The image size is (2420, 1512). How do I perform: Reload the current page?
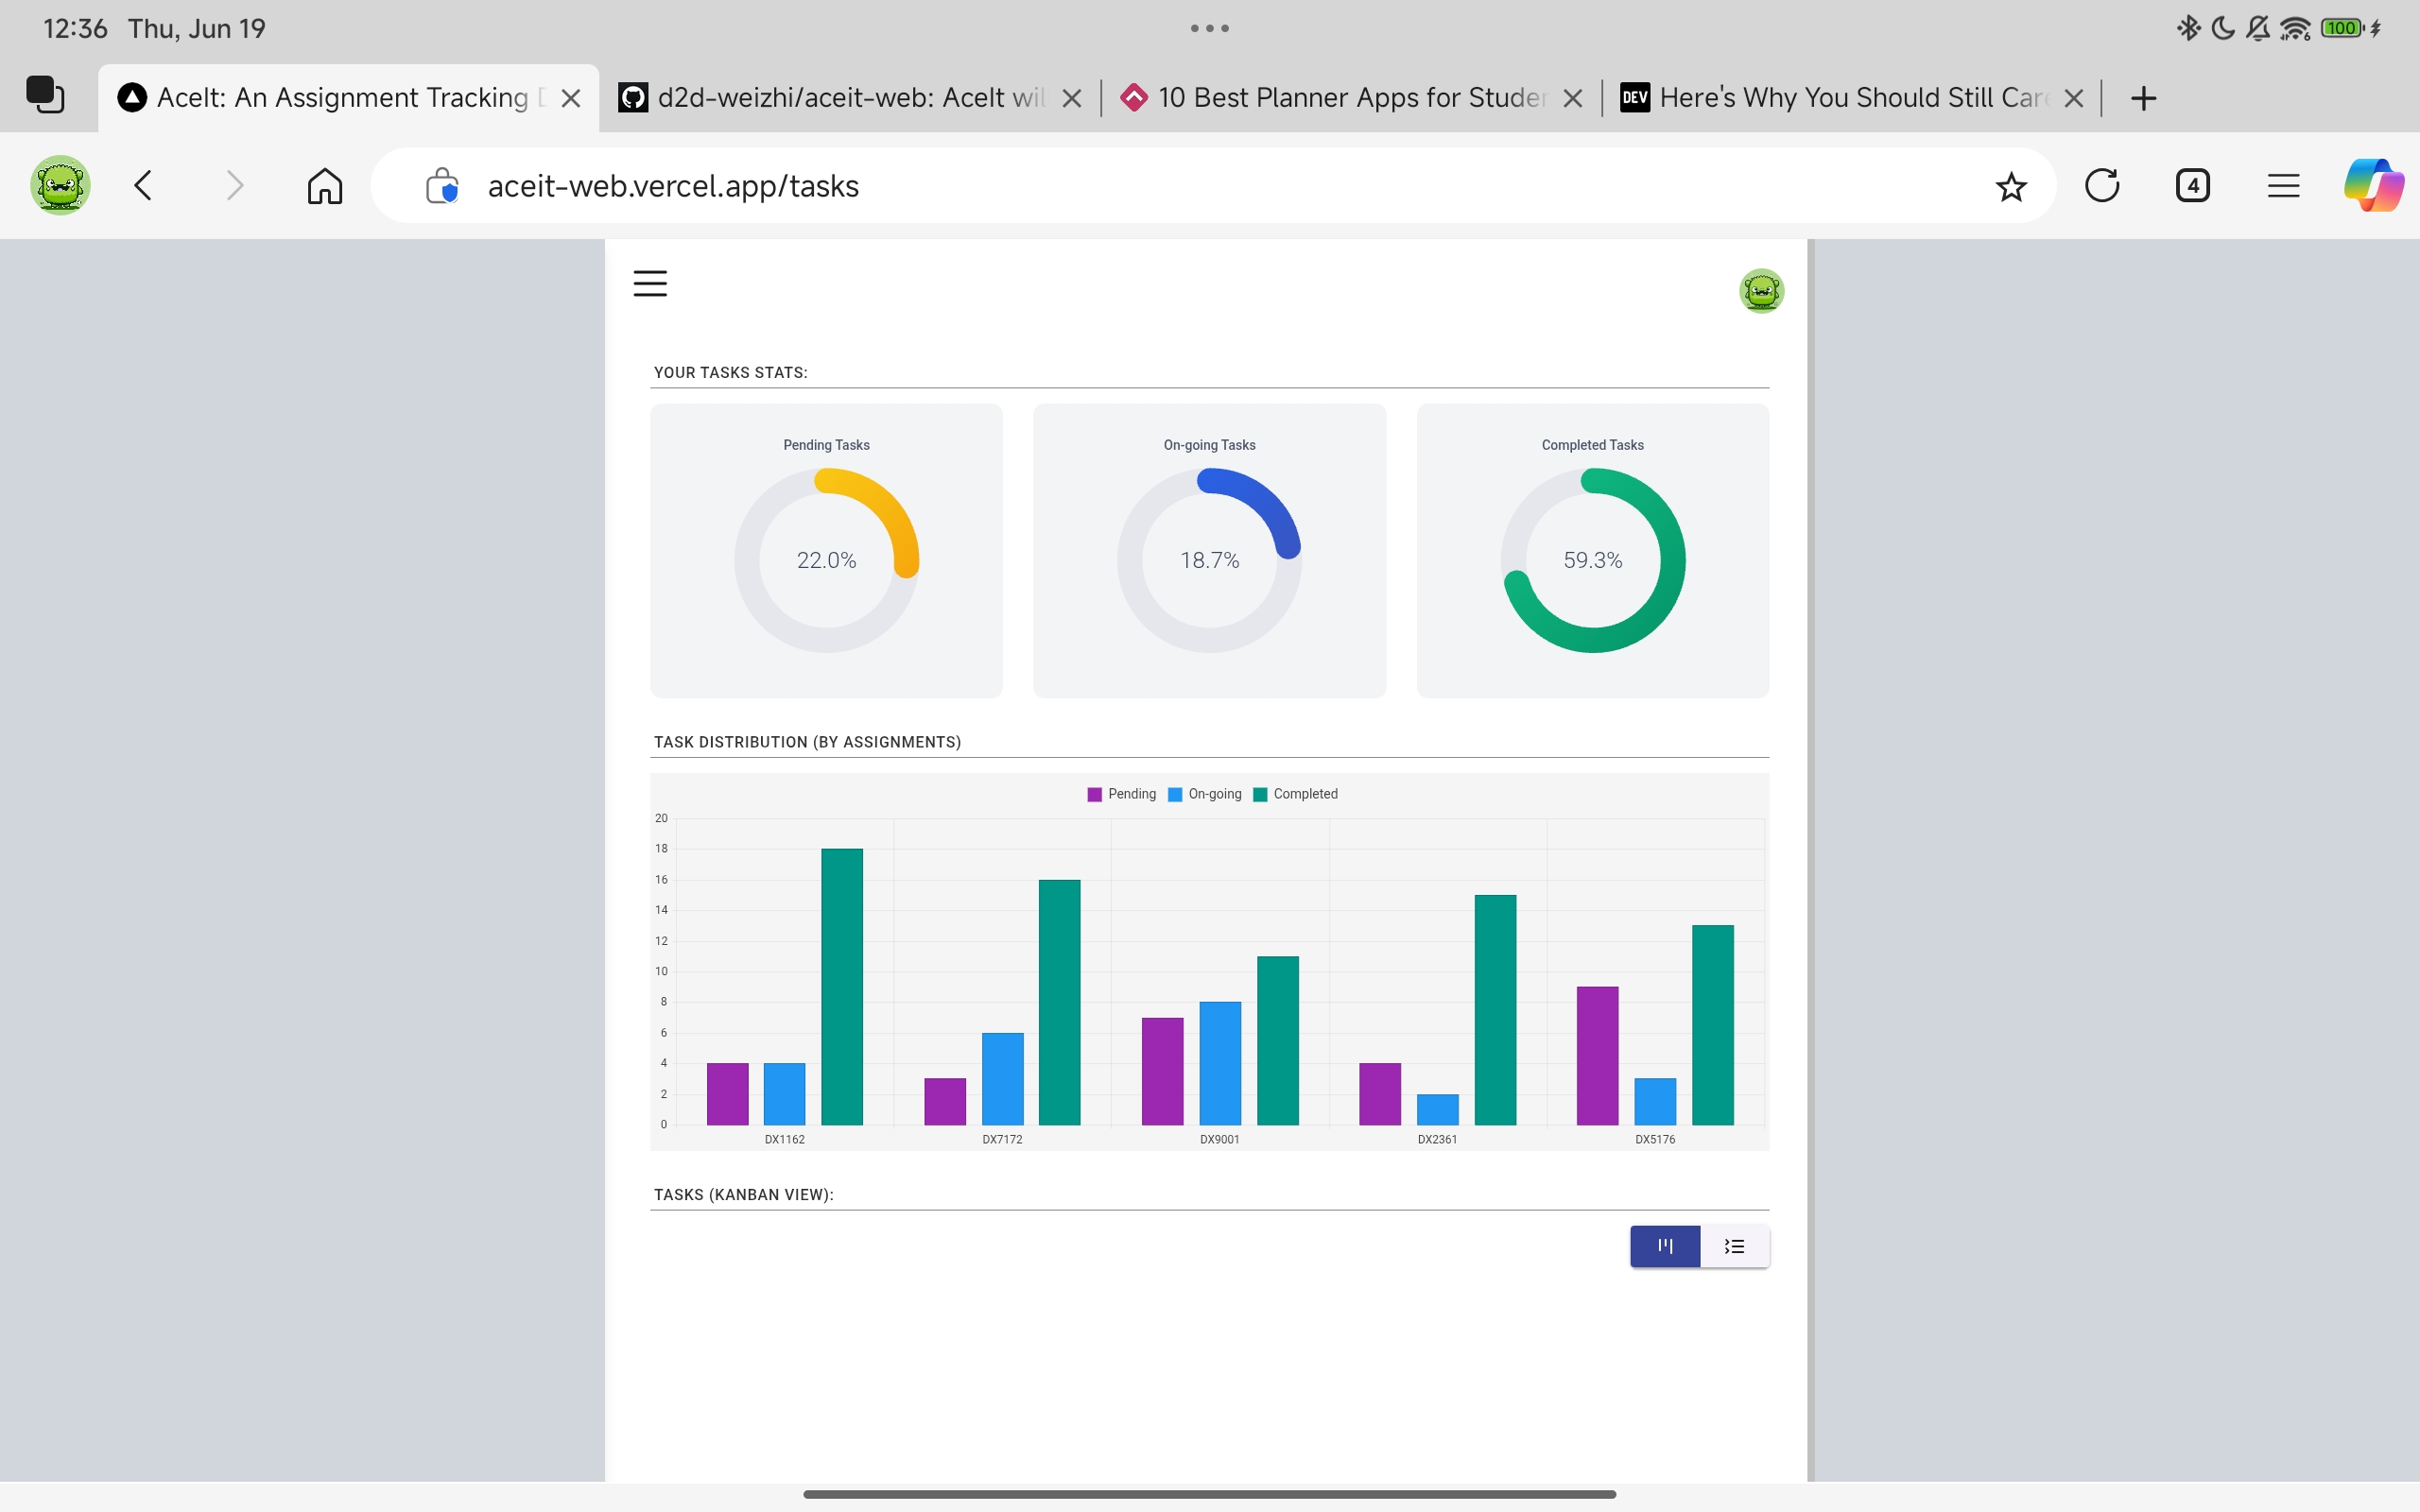[2102, 185]
